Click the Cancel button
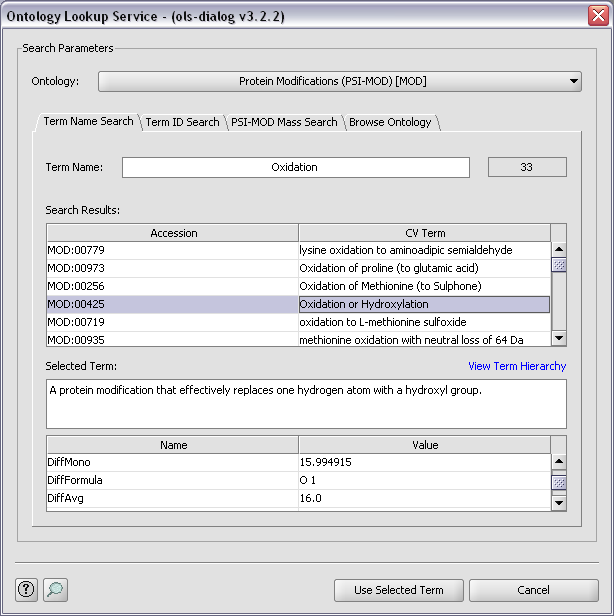The height and width of the screenshot is (616, 614). coord(533,590)
